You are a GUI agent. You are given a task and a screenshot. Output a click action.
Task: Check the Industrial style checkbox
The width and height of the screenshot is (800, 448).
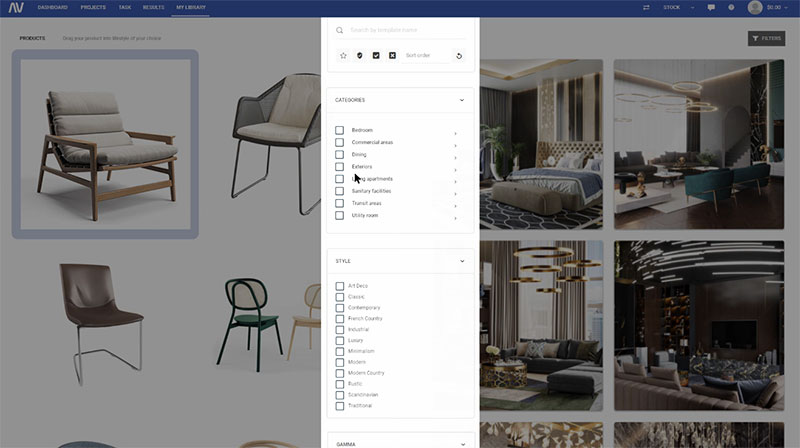pyautogui.click(x=340, y=330)
